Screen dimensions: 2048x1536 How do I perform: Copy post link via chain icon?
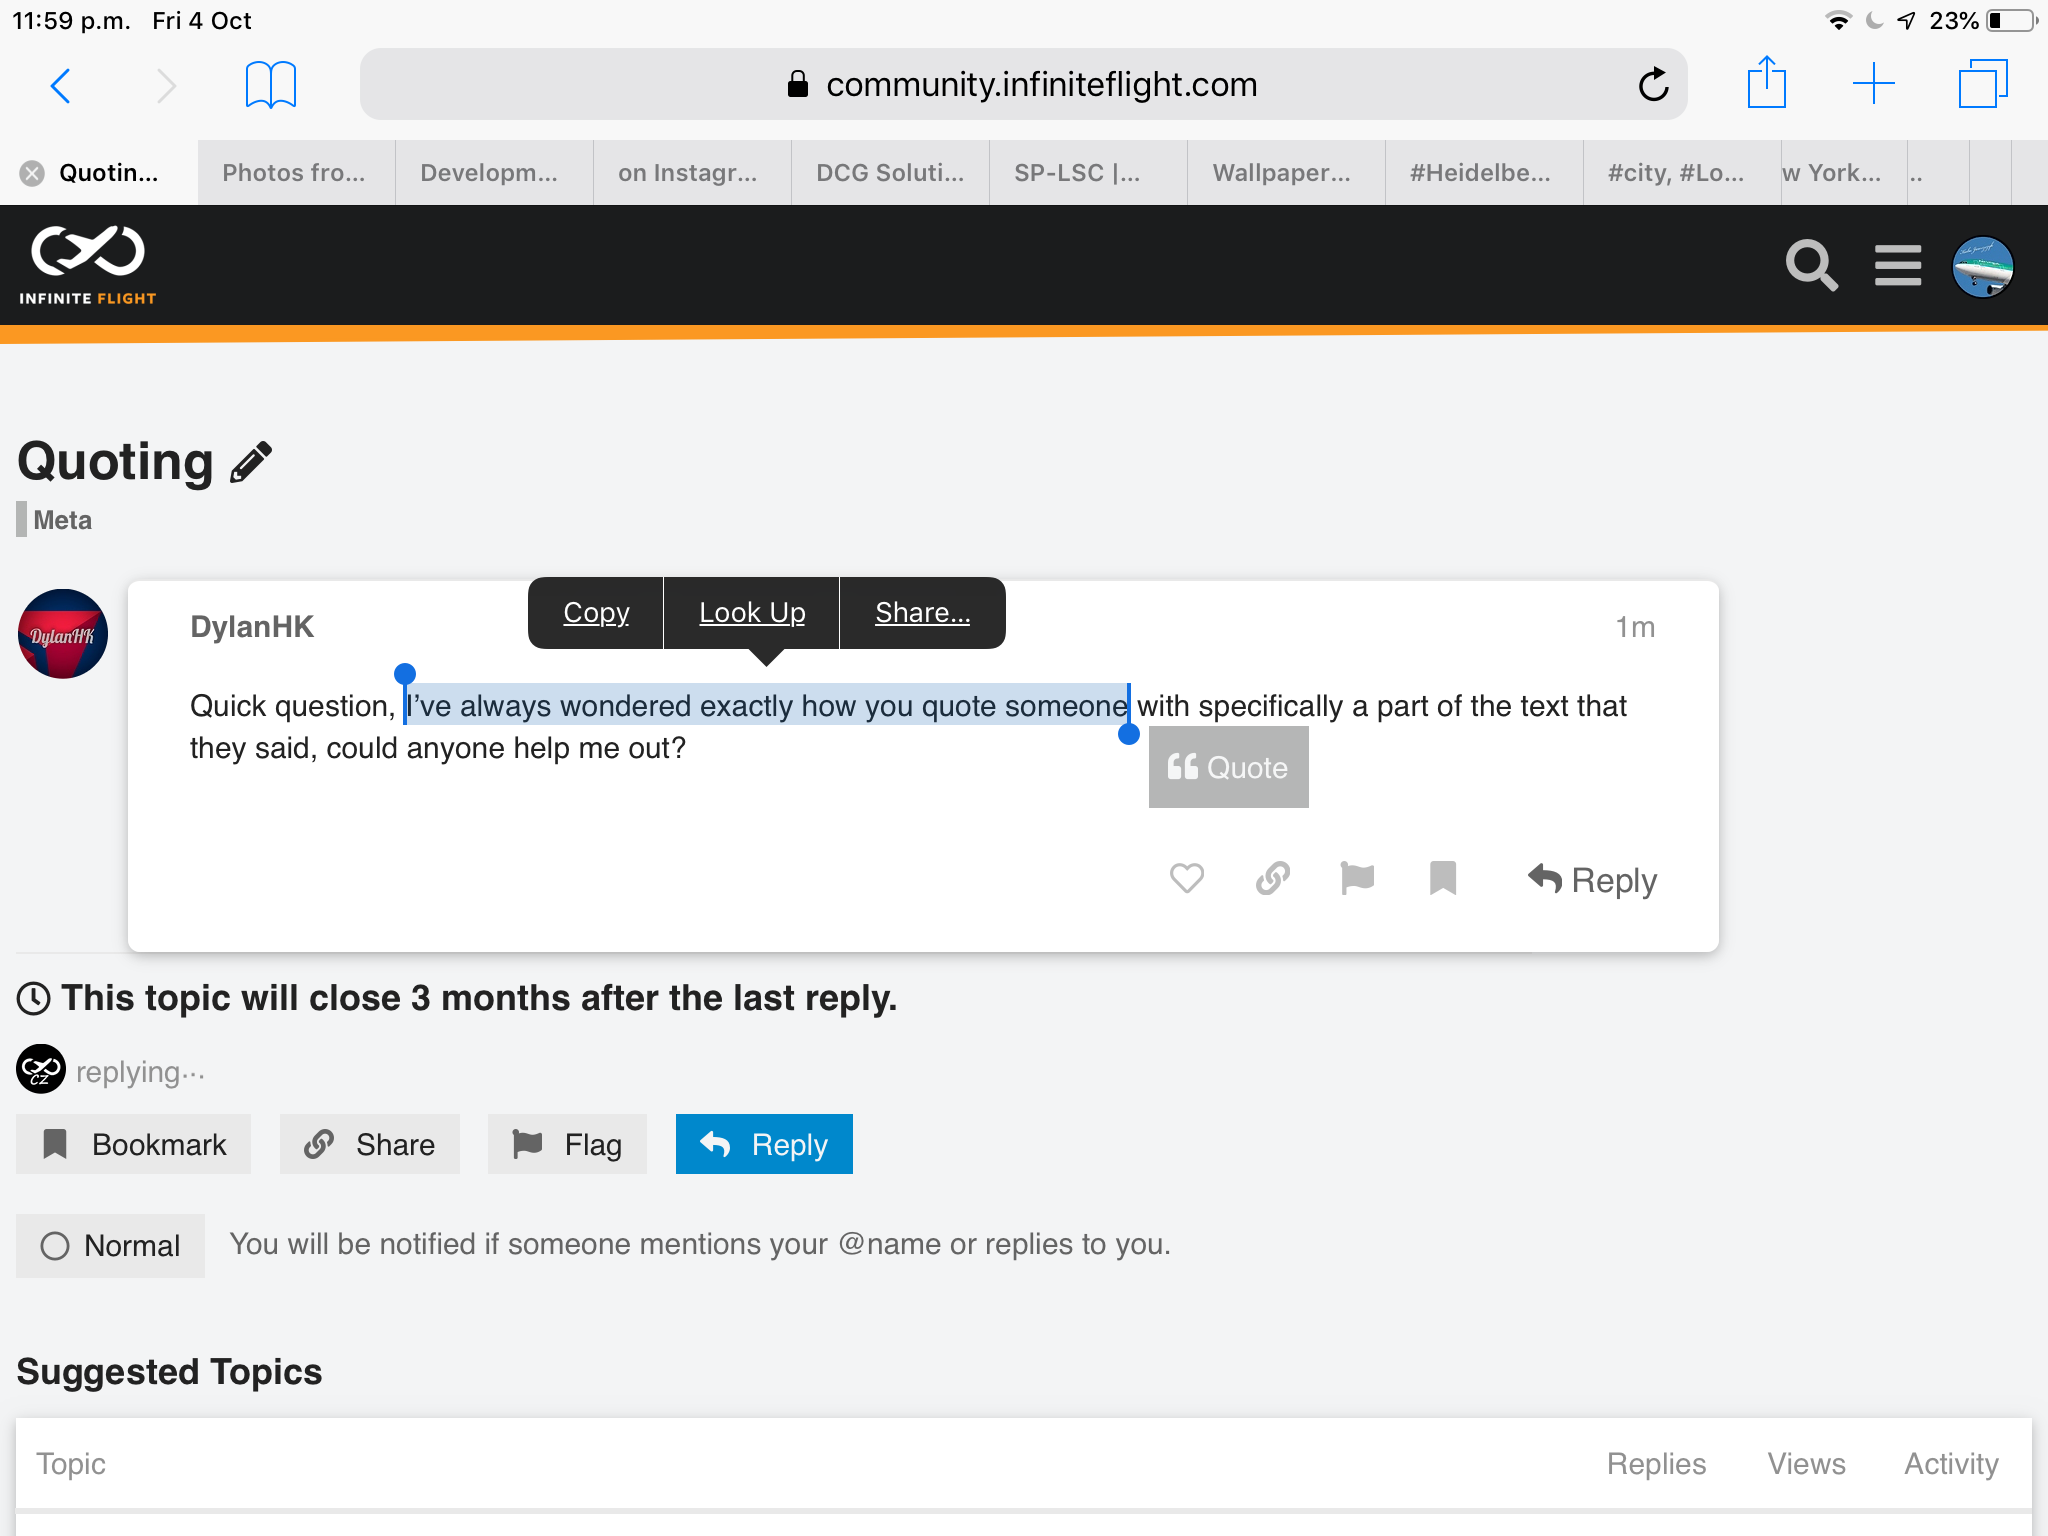1272,879
